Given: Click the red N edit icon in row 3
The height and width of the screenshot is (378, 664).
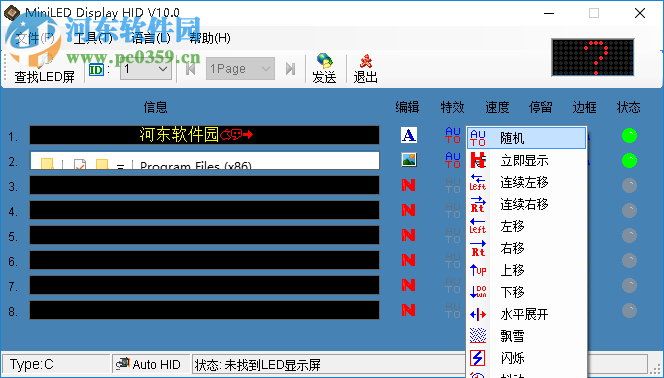Looking at the screenshot, I should pyautogui.click(x=408, y=185).
